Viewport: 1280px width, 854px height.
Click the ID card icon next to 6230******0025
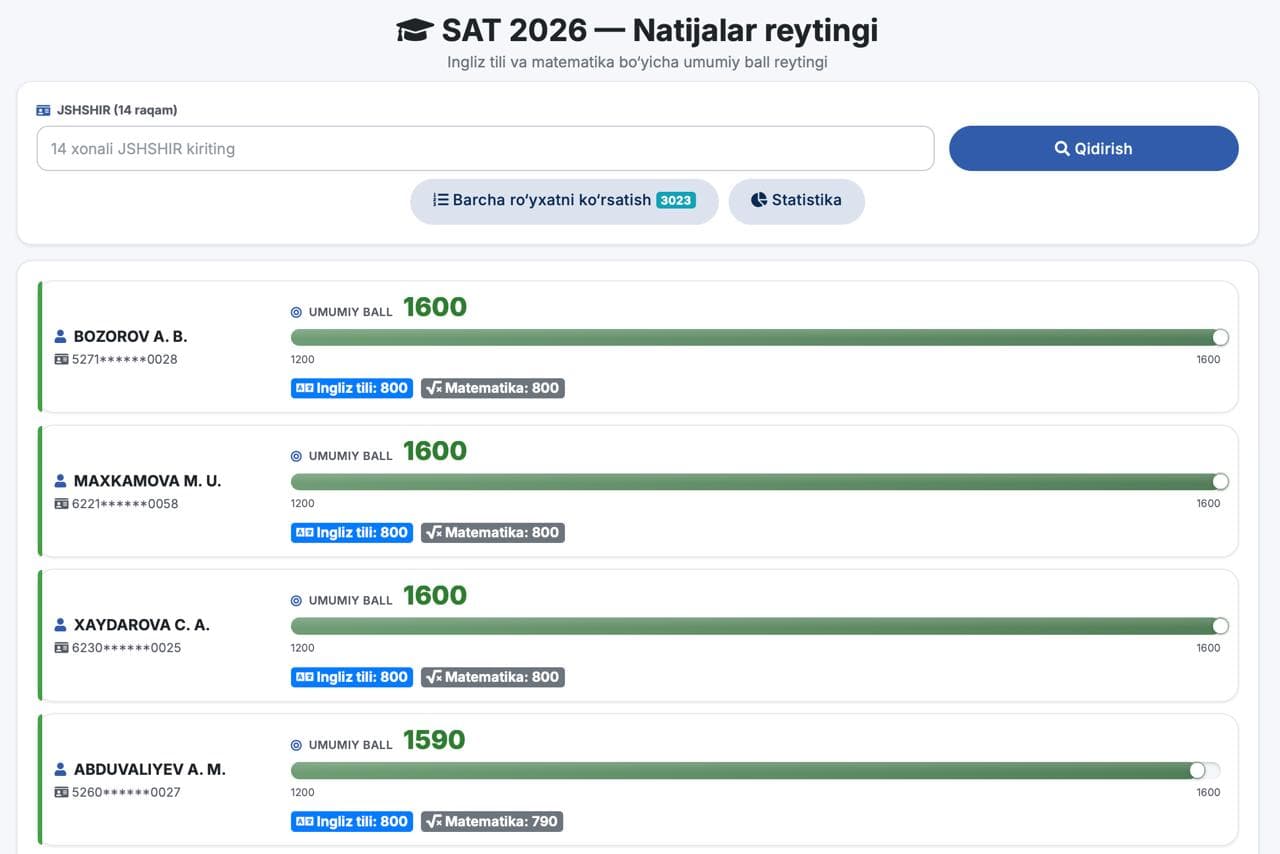point(61,648)
